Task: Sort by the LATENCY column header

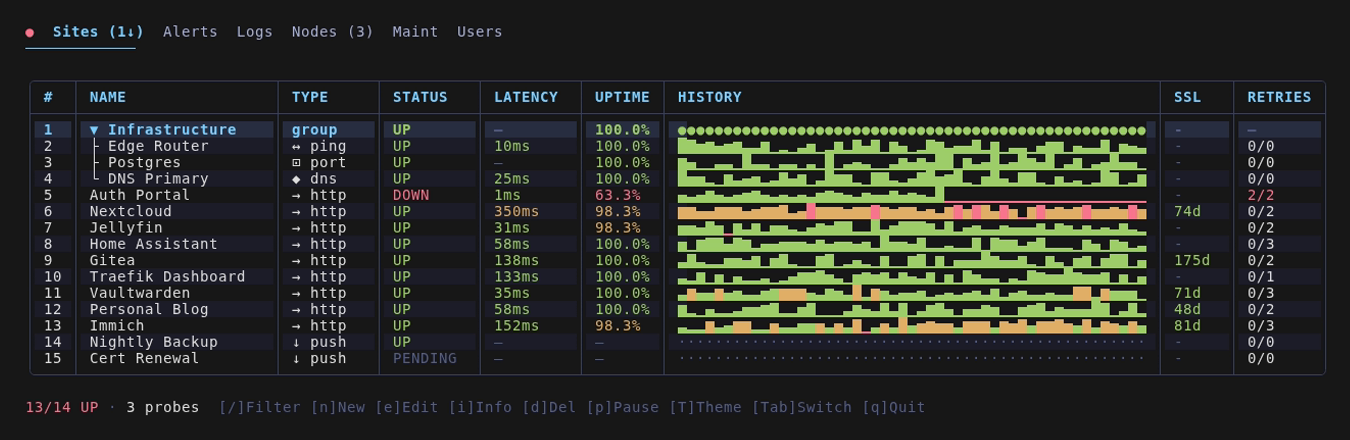Action: pyautogui.click(x=526, y=97)
